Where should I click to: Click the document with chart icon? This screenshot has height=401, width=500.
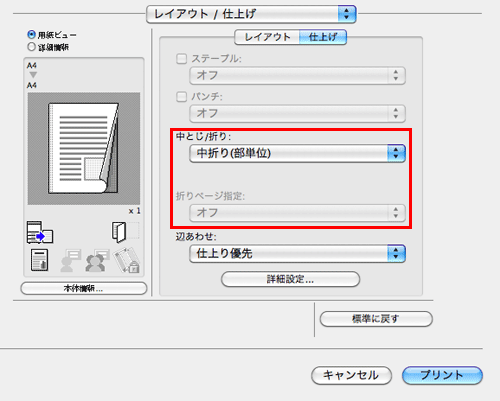(x=39, y=260)
